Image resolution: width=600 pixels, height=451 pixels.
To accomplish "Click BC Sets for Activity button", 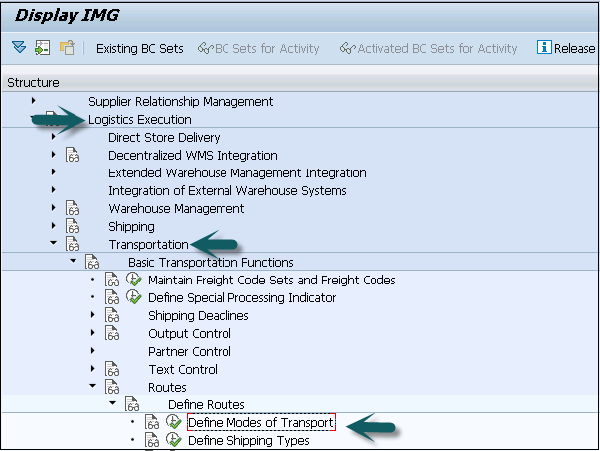I will (259, 48).
